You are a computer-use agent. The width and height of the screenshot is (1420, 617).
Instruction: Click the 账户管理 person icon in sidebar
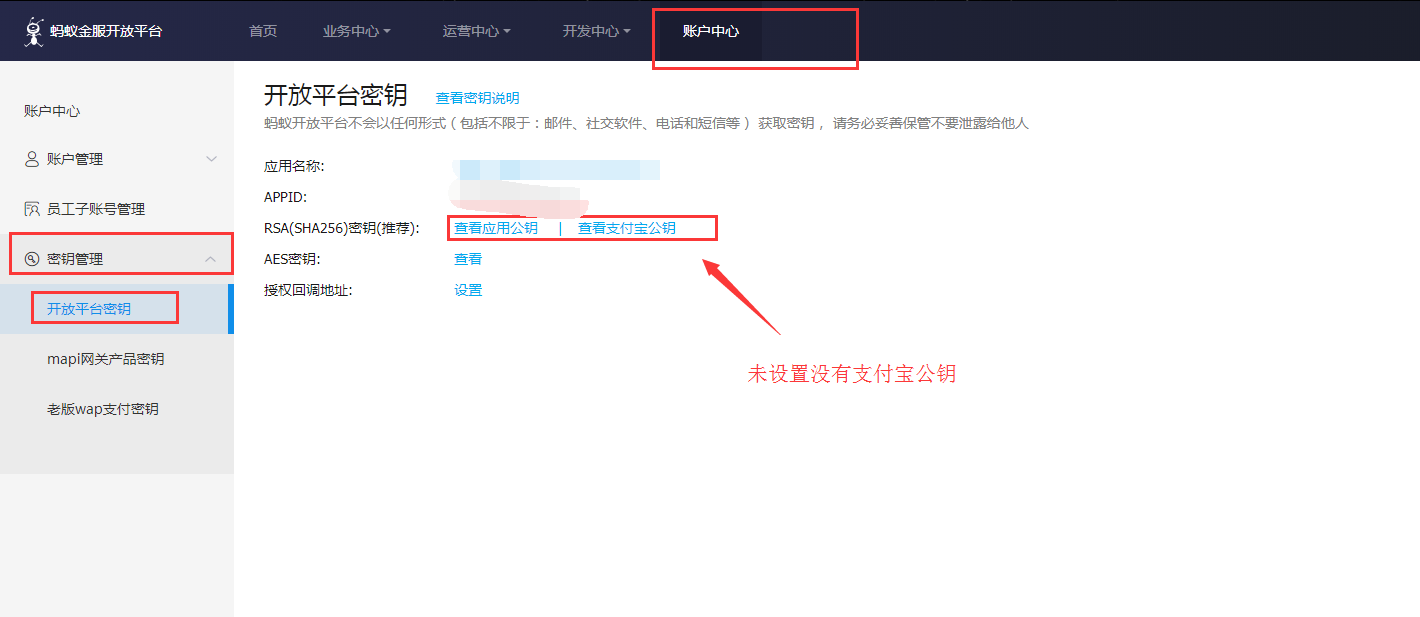point(32,159)
